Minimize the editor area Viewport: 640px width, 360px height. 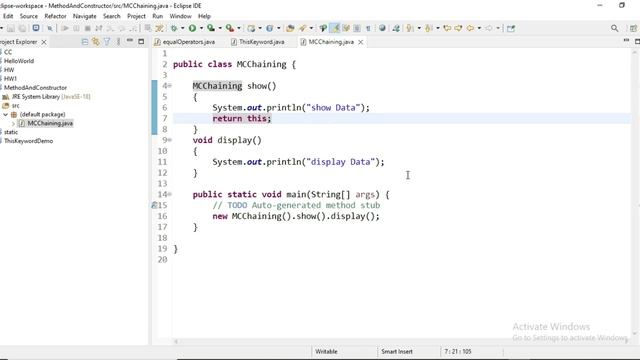point(626,41)
